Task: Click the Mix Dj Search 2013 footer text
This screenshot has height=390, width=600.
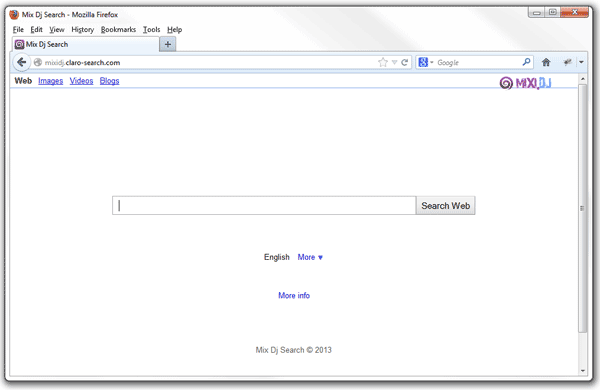Action: 293,350
